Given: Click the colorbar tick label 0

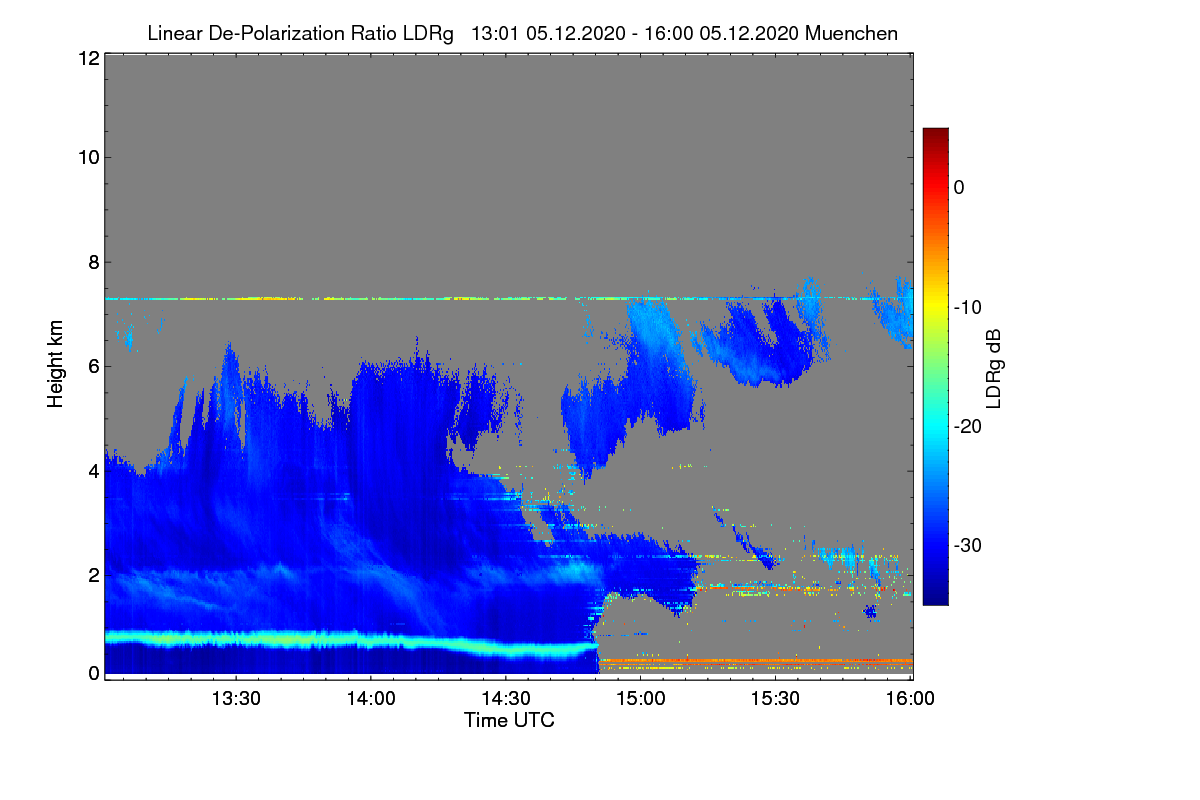Looking at the screenshot, I should (x=959, y=187).
